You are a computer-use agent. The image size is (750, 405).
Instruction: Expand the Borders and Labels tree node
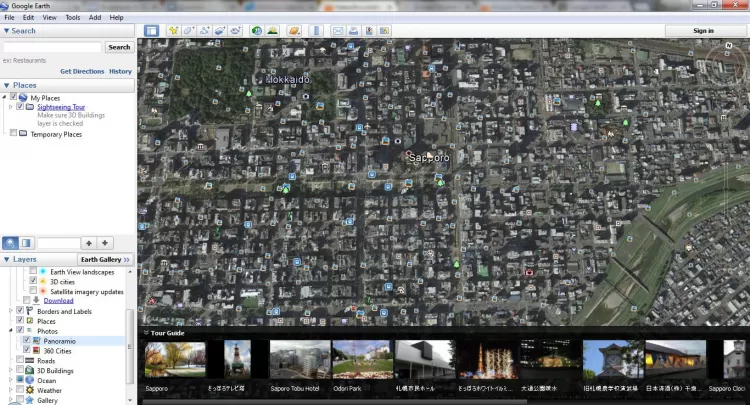point(11,311)
